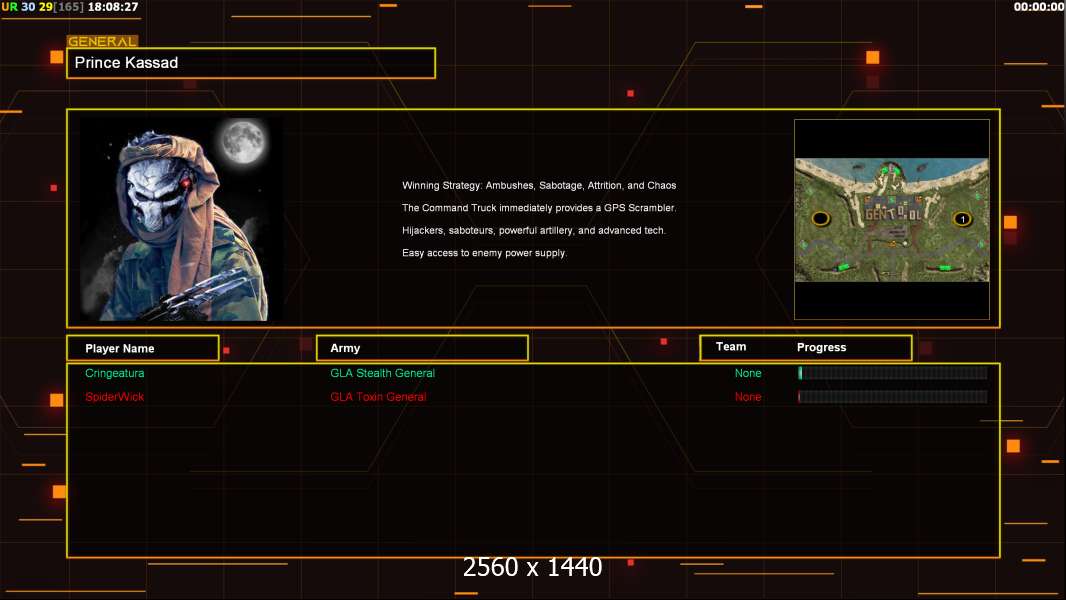Click the Progress column label

[x=821, y=347]
